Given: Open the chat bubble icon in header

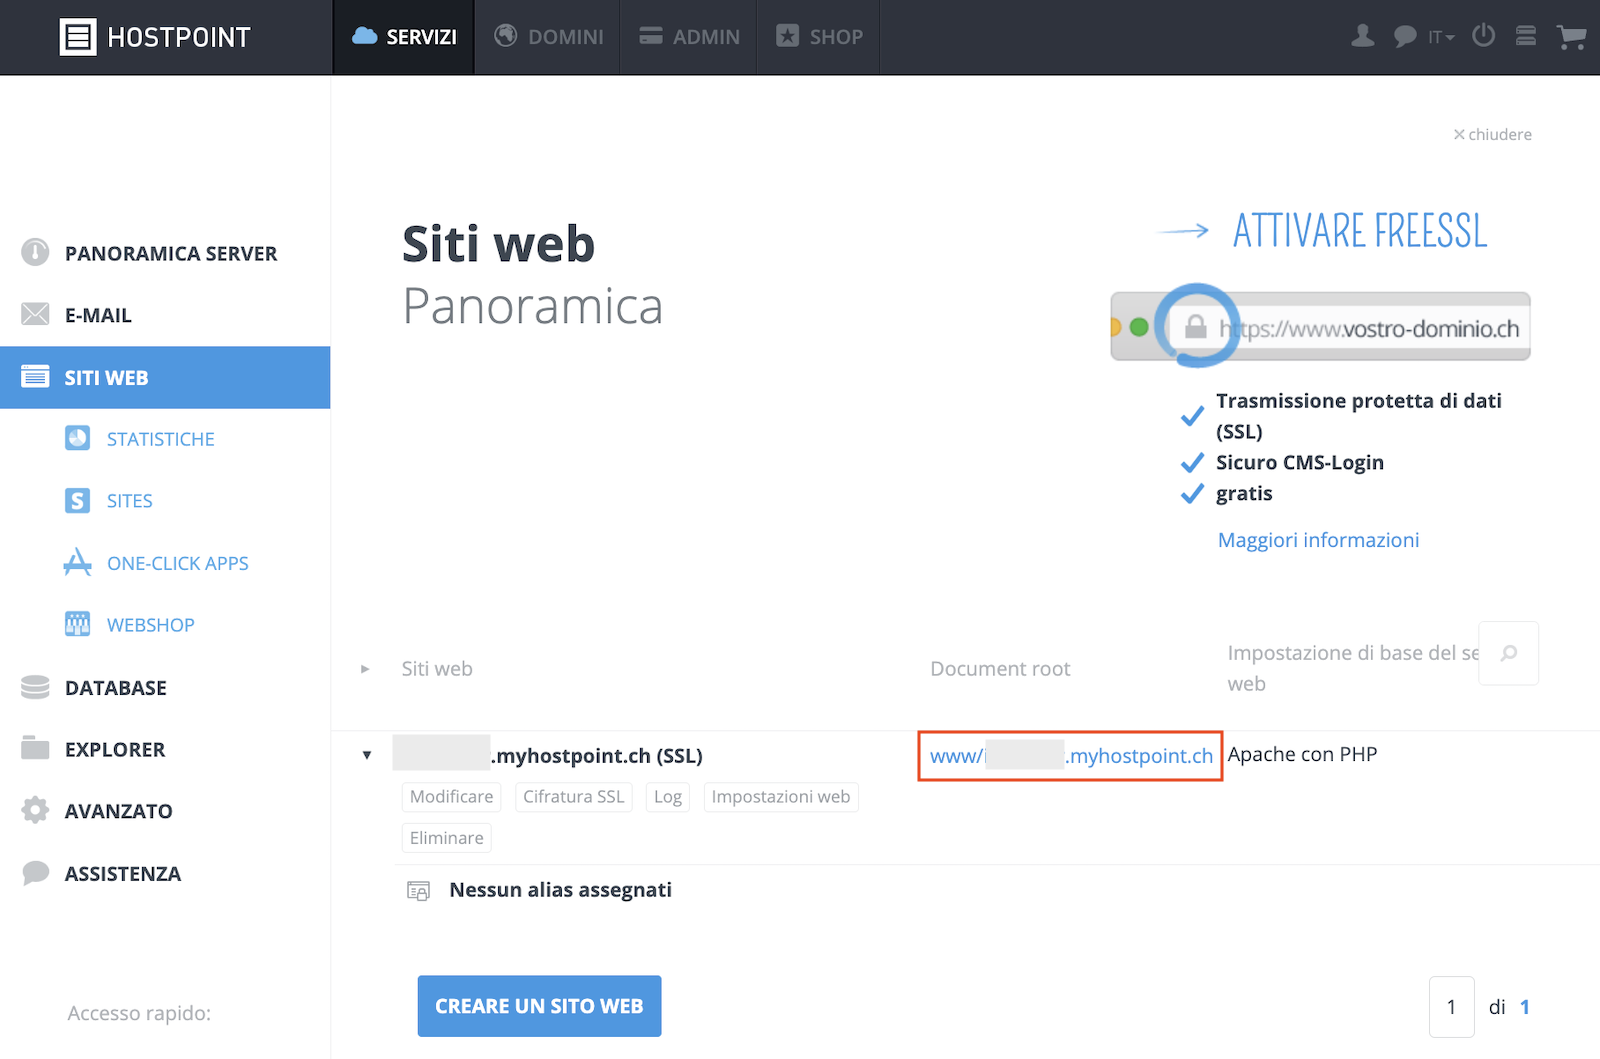Looking at the screenshot, I should tap(1405, 37).
